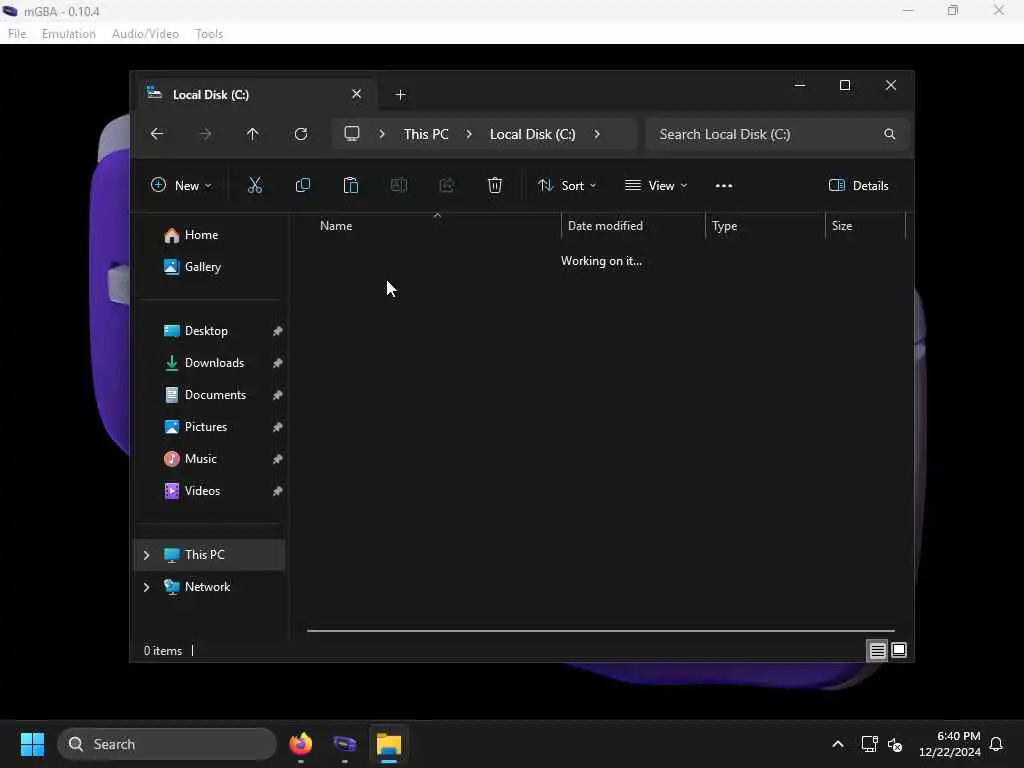Click the taskbar Search box

(x=167, y=744)
